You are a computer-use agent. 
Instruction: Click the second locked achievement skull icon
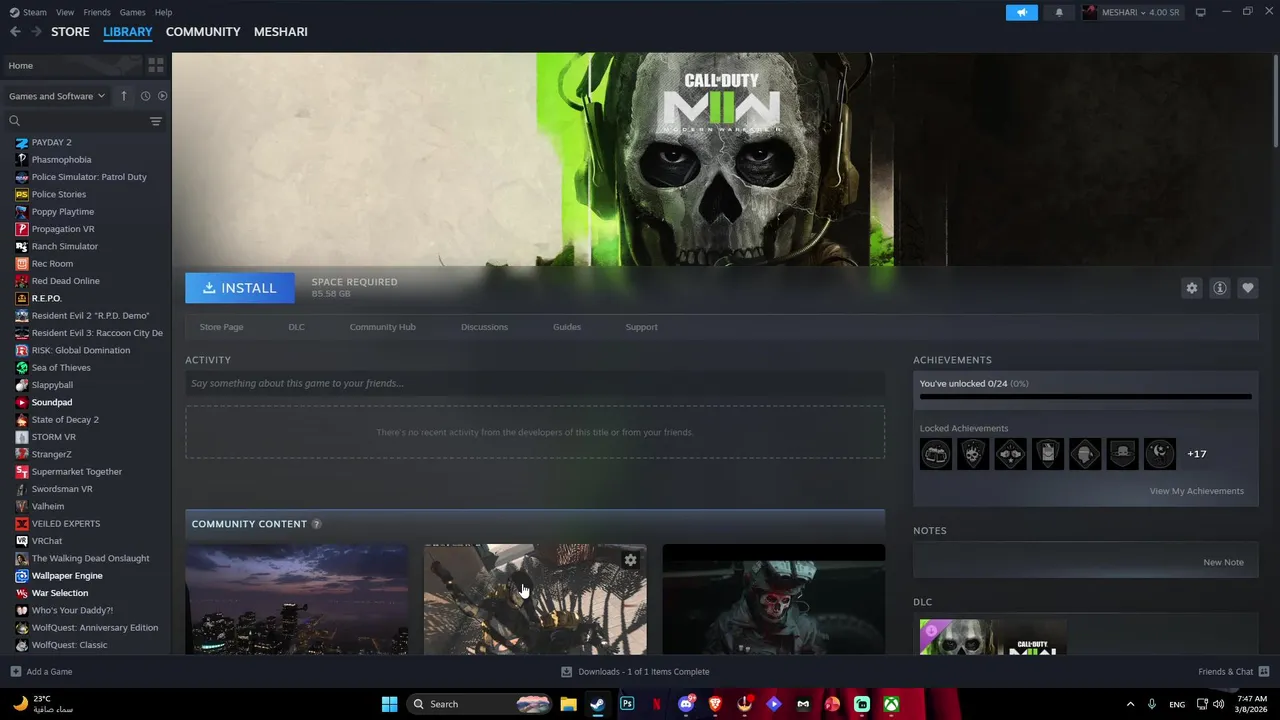point(973,454)
